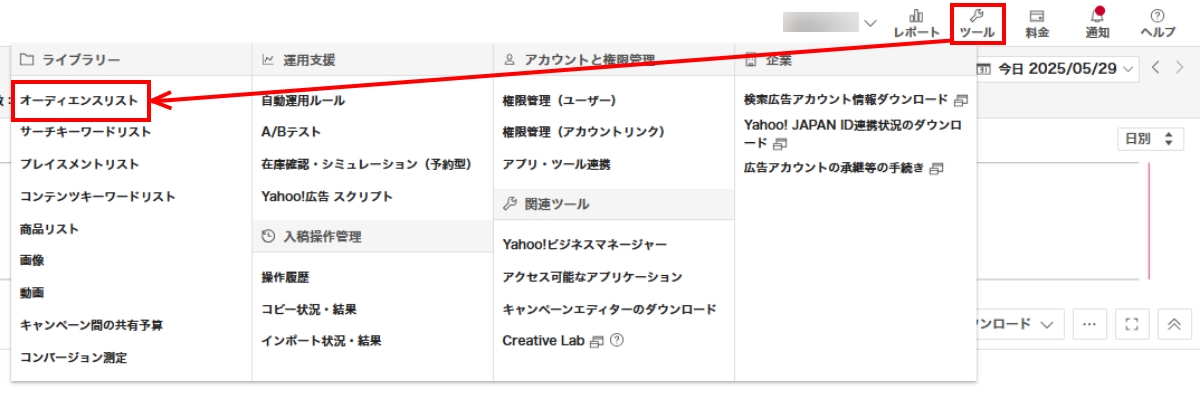Open the 料金 billing icon

click(1037, 23)
